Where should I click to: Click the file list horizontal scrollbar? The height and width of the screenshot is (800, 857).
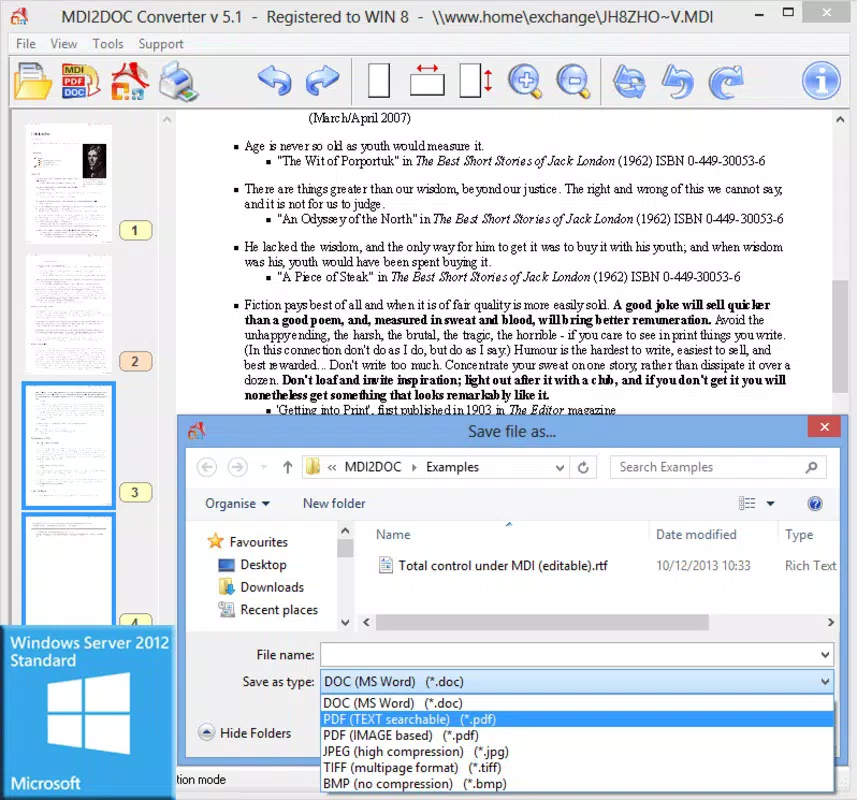click(x=542, y=622)
